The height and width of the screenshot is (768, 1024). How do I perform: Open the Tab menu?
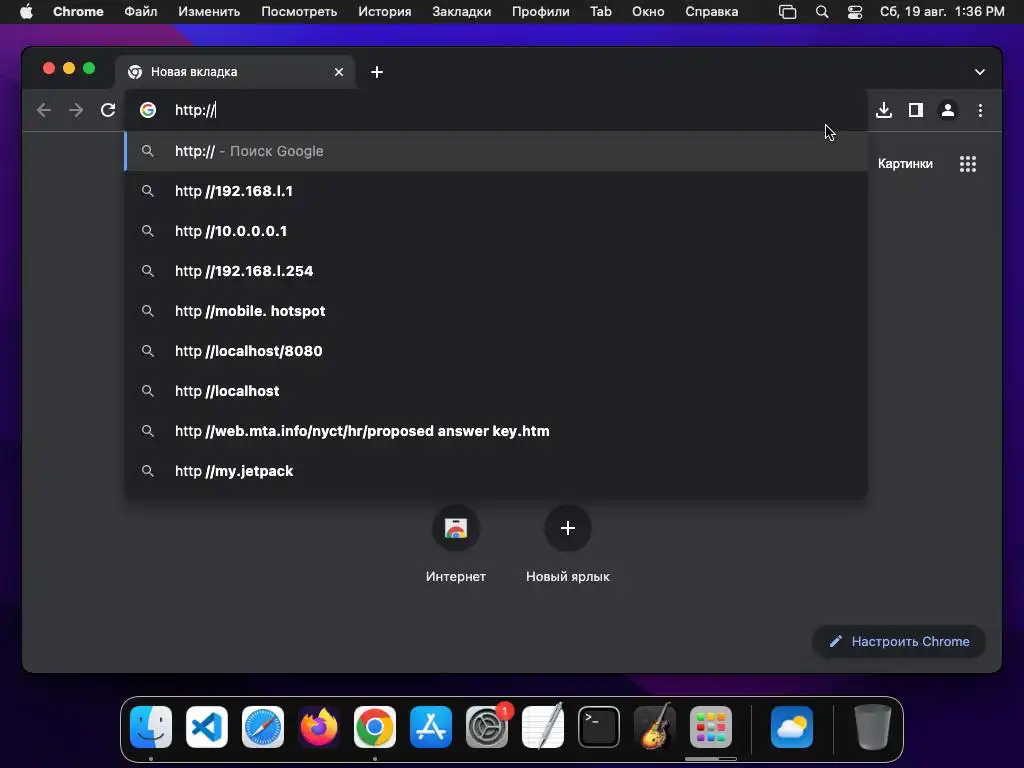point(601,12)
